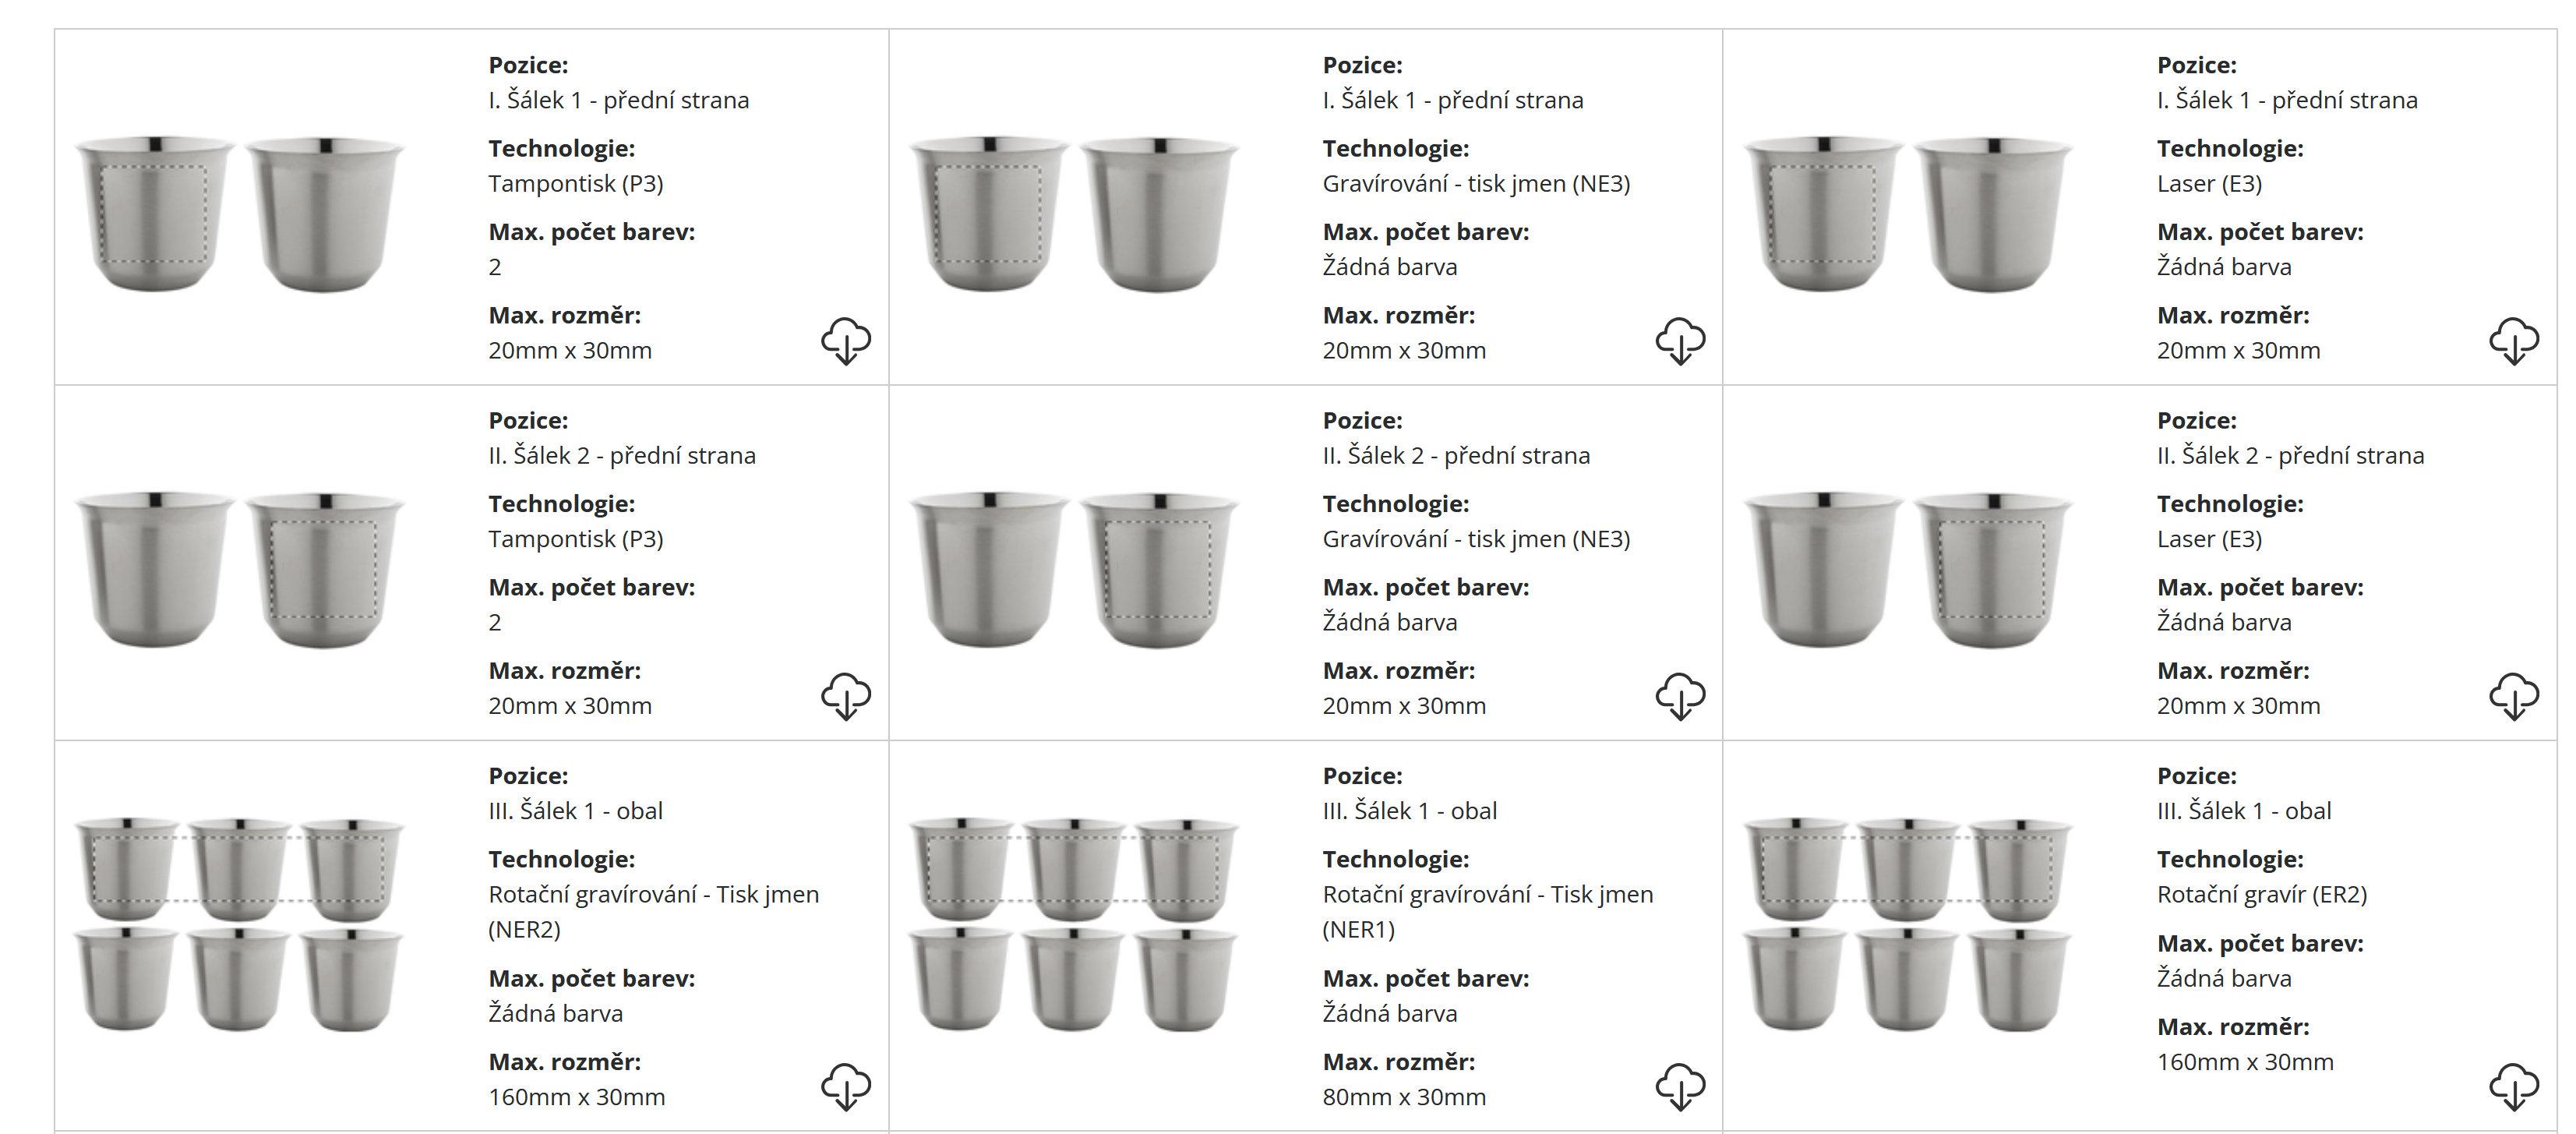Click the "Rotační gravír (ER2)" technology text
2576x1134 pixels.
(x=2261, y=895)
